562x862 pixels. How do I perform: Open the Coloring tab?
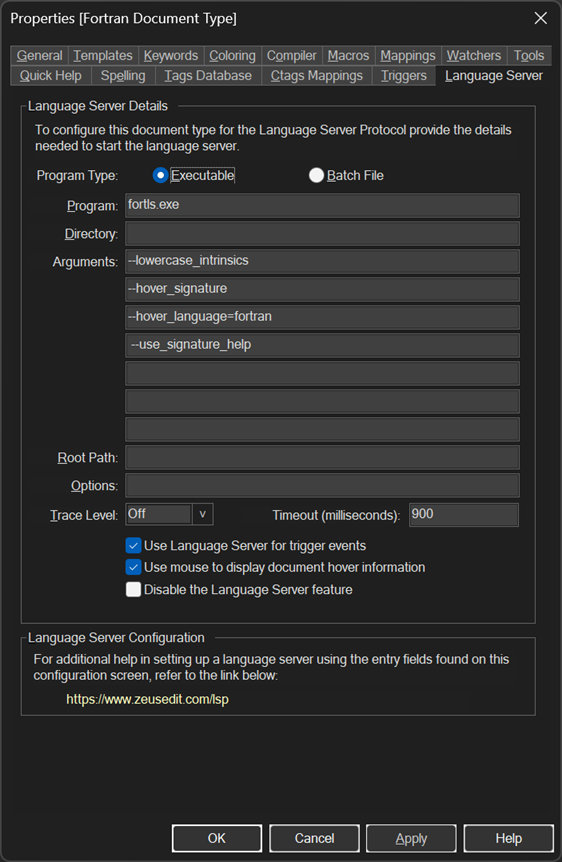click(232, 56)
